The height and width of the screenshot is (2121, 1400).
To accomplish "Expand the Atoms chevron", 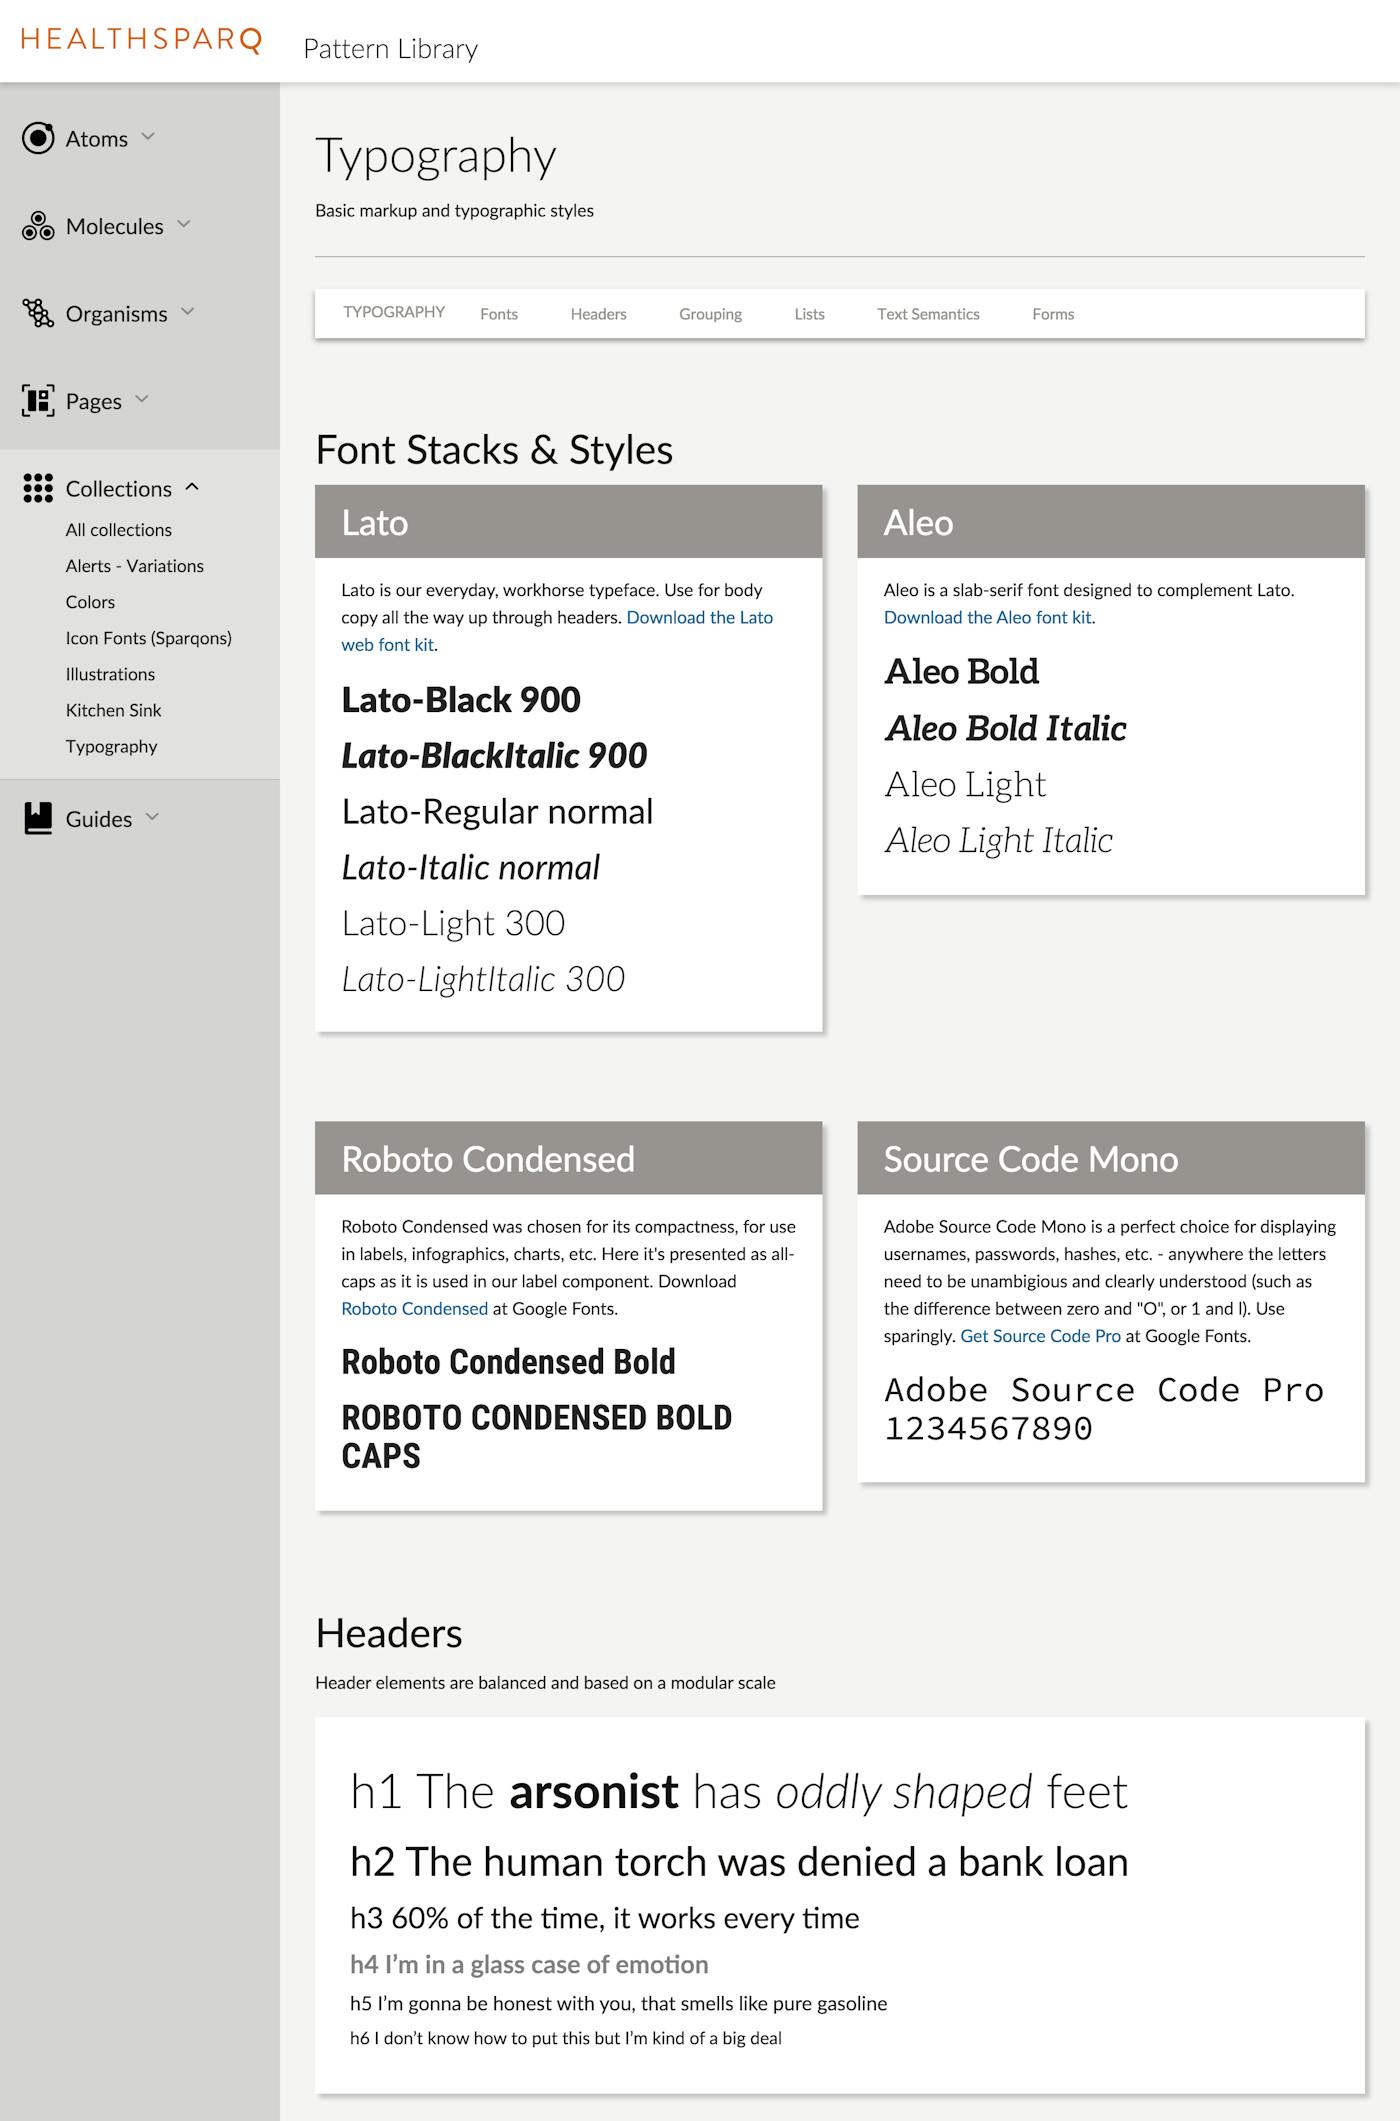I will point(148,136).
